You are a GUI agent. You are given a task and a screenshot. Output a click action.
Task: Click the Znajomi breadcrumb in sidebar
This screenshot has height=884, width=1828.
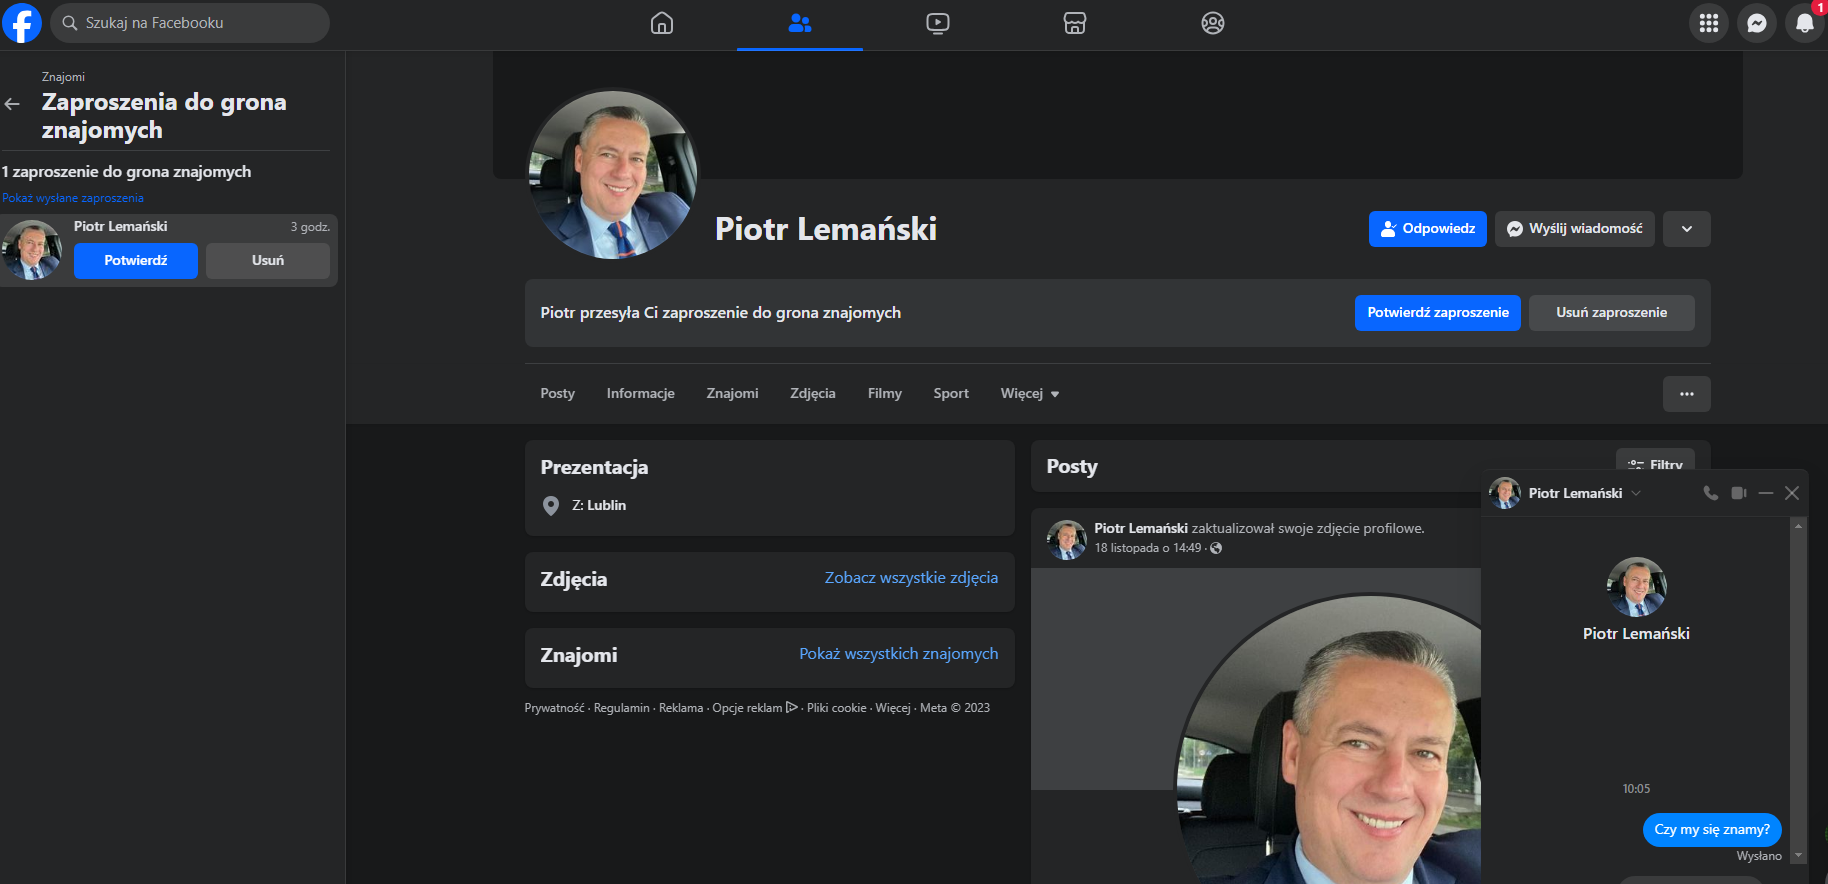click(63, 77)
